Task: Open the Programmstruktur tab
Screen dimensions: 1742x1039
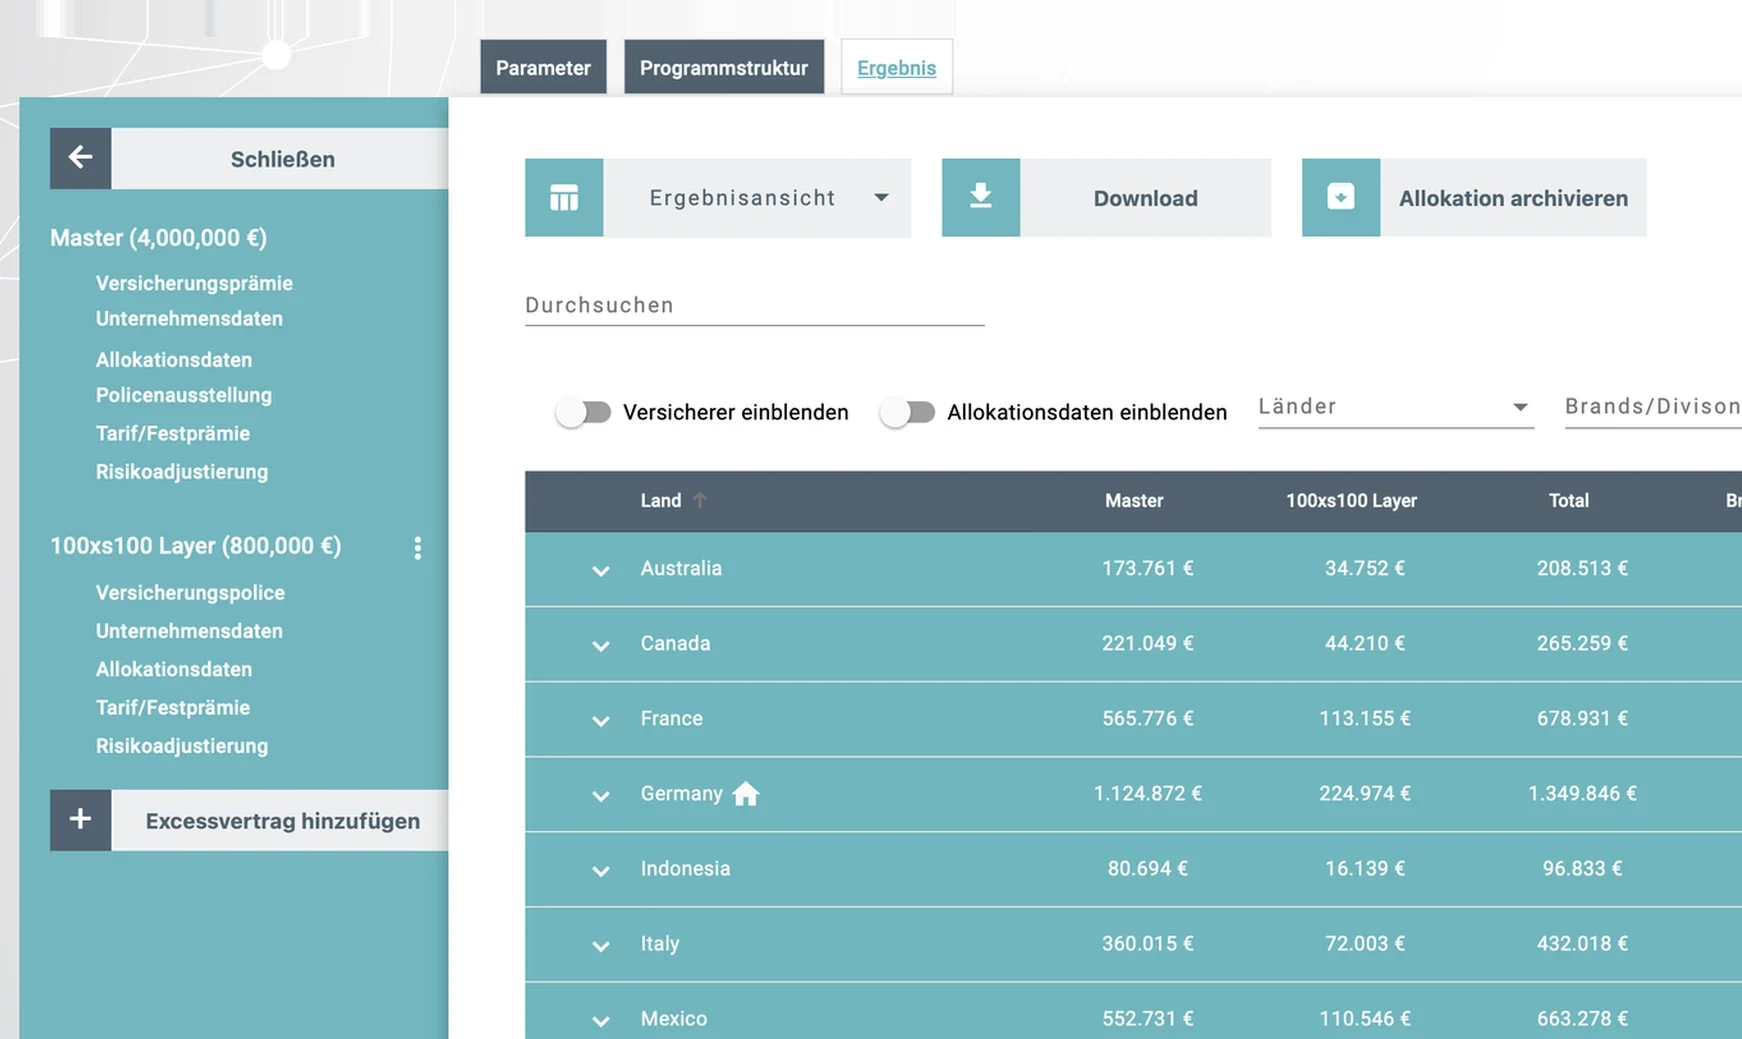Action: click(724, 67)
